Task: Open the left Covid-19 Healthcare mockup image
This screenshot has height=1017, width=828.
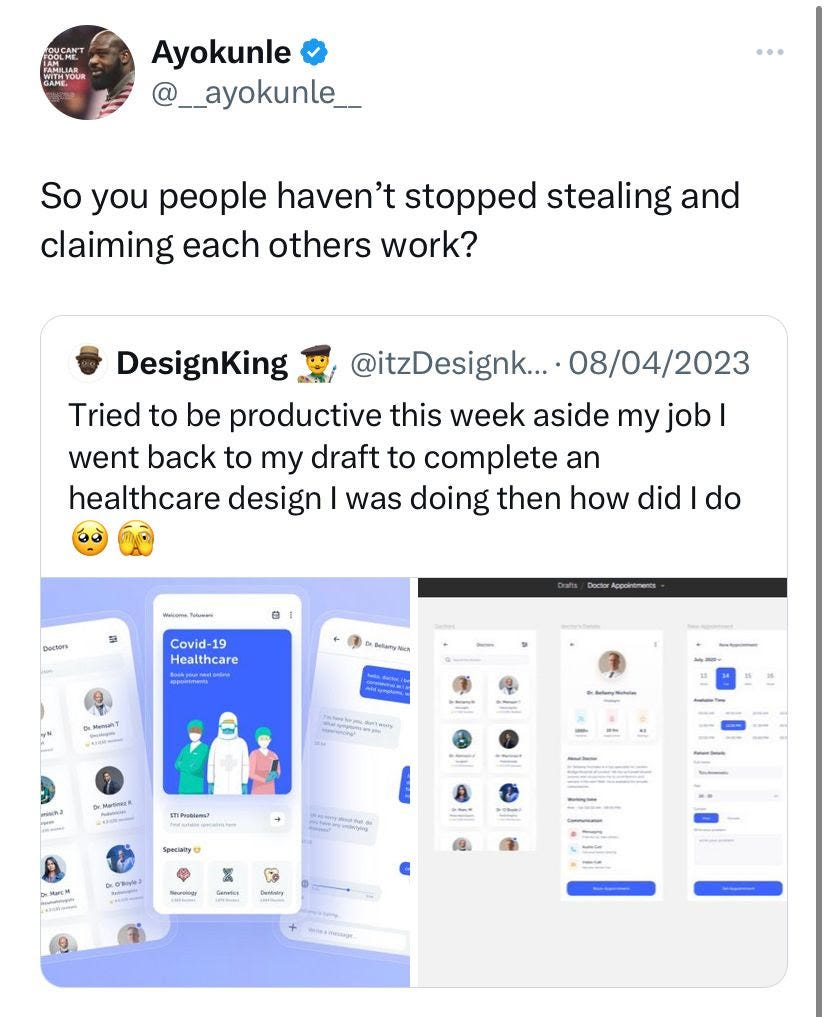Action: (x=225, y=782)
